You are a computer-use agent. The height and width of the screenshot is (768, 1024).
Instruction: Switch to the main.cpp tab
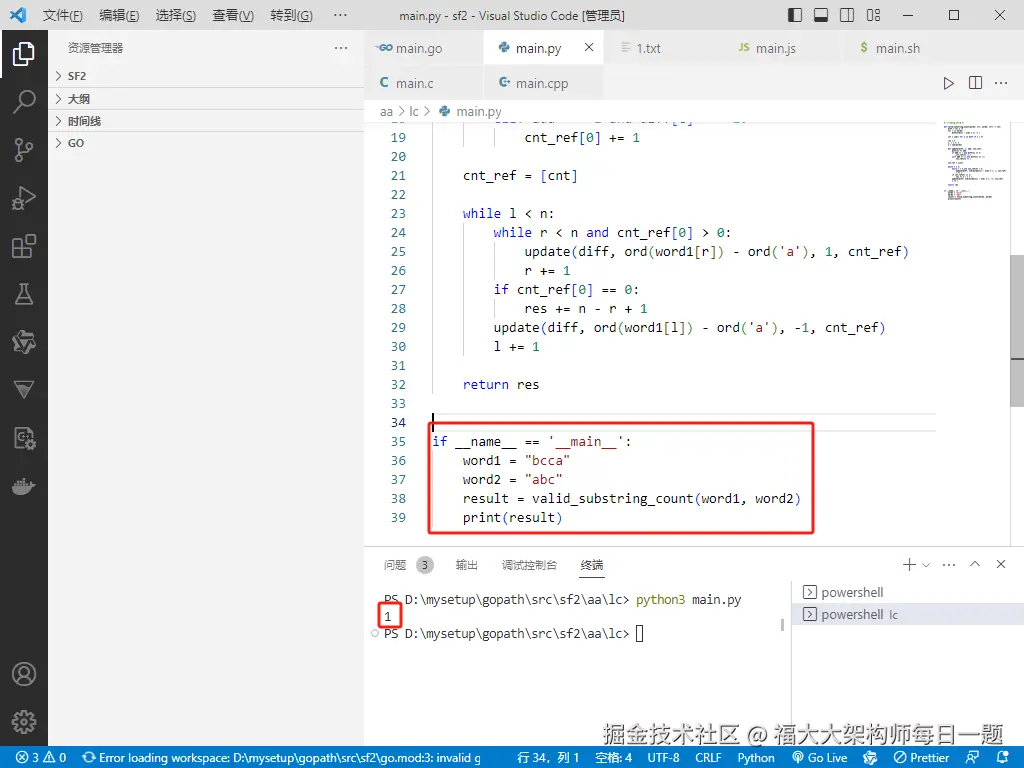[543, 83]
